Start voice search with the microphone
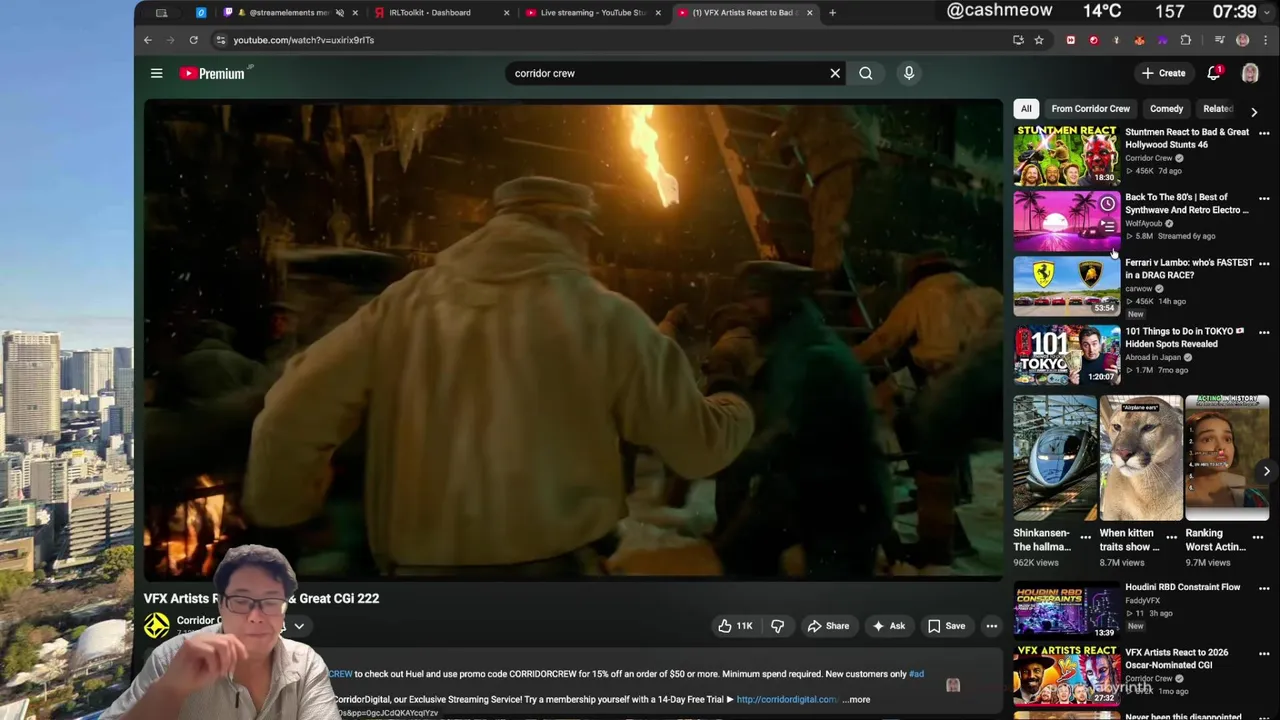Screen dimensions: 1280x720 (x=909, y=73)
